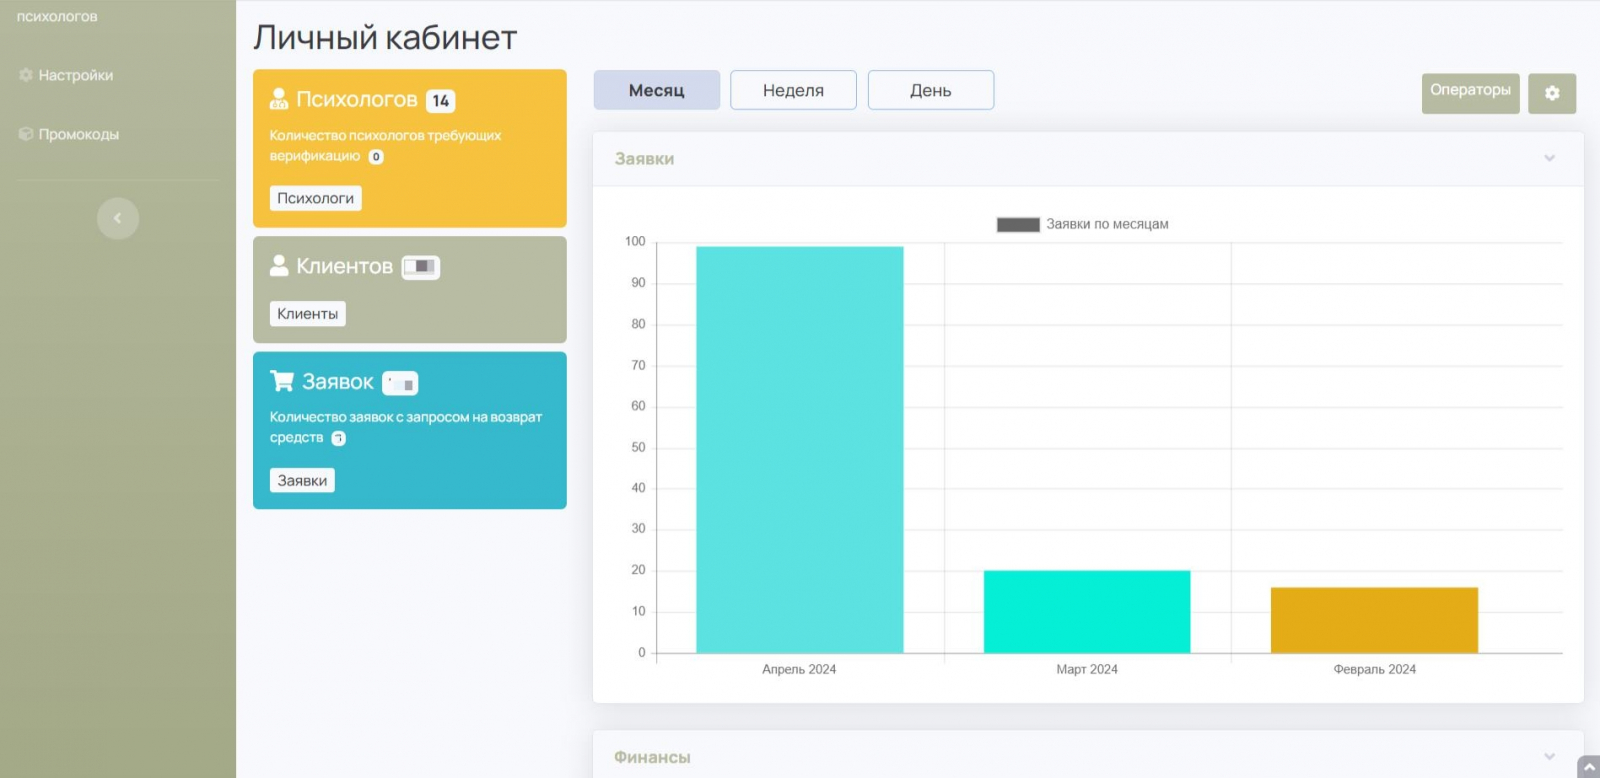Click the 14 badge next to Психологов

[441, 101]
